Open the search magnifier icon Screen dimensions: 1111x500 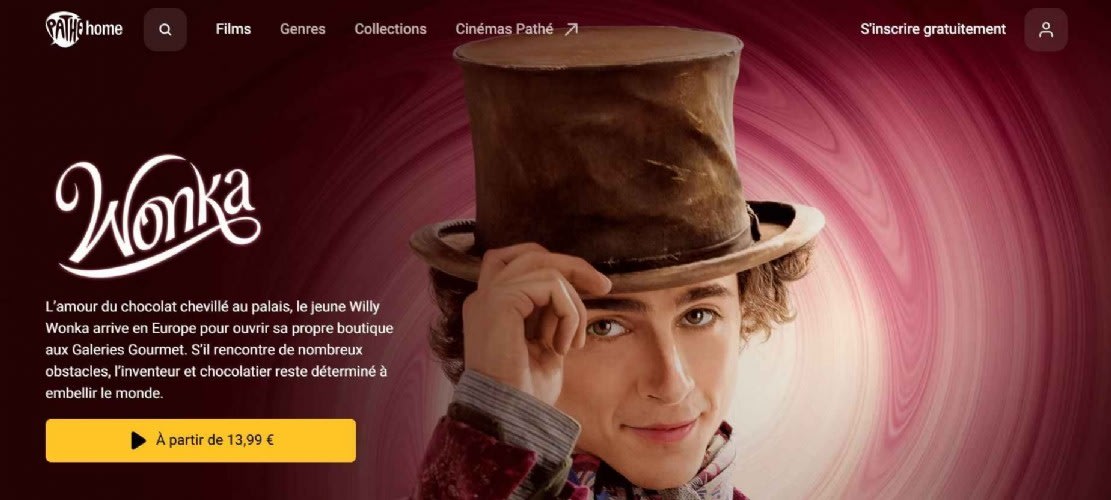click(x=165, y=30)
